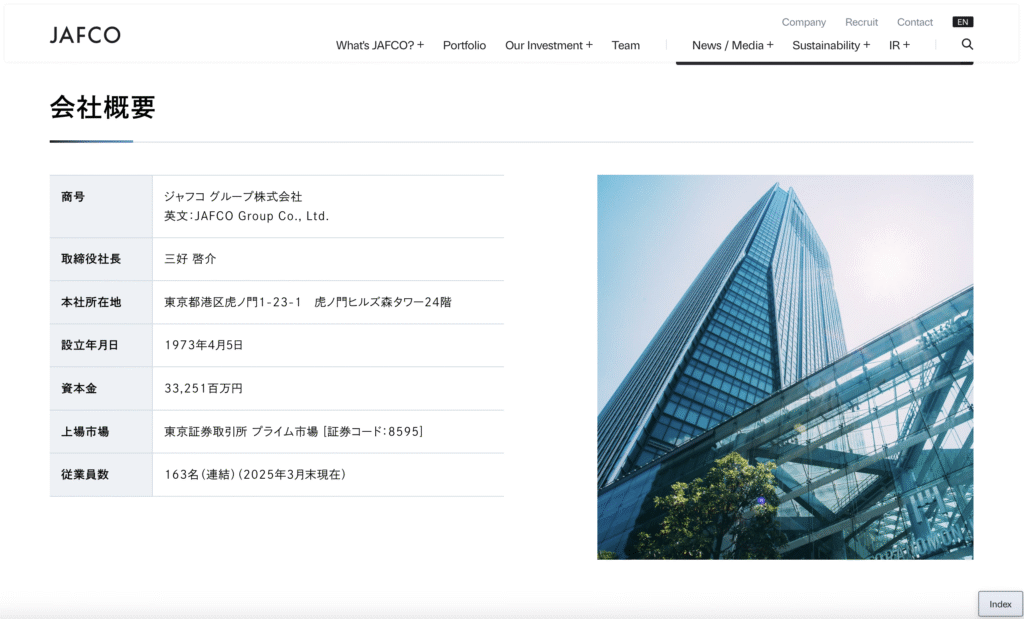Open the search magnifier icon
This screenshot has height=619, width=1024.
[967, 44]
